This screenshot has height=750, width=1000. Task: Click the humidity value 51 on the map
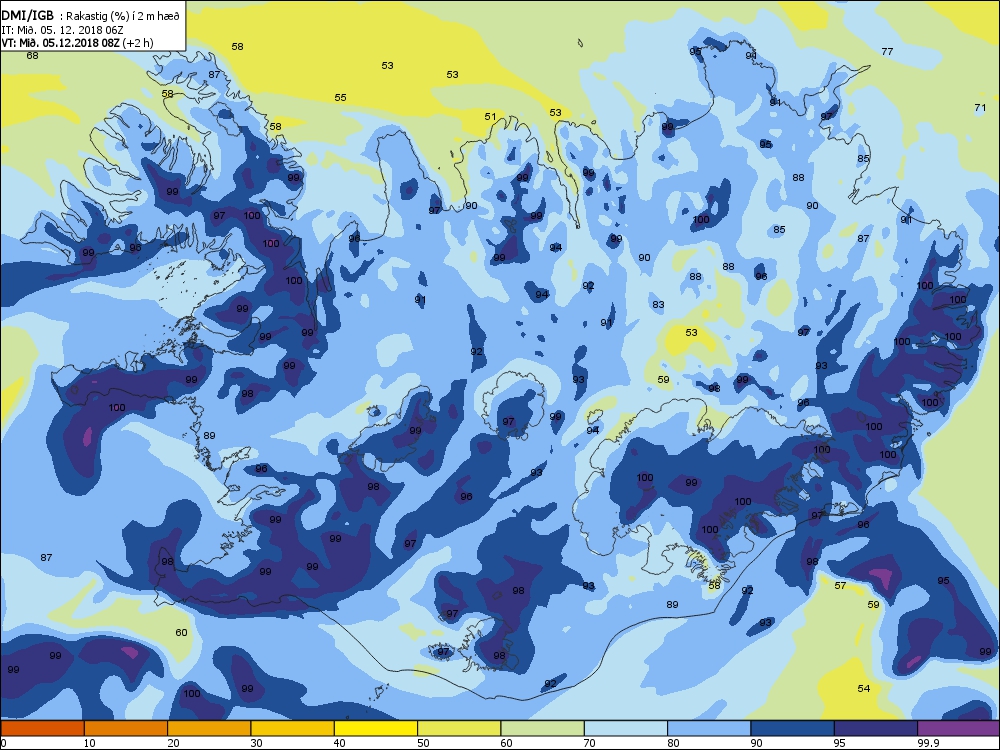pyautogui.click(x=490, y=117)
